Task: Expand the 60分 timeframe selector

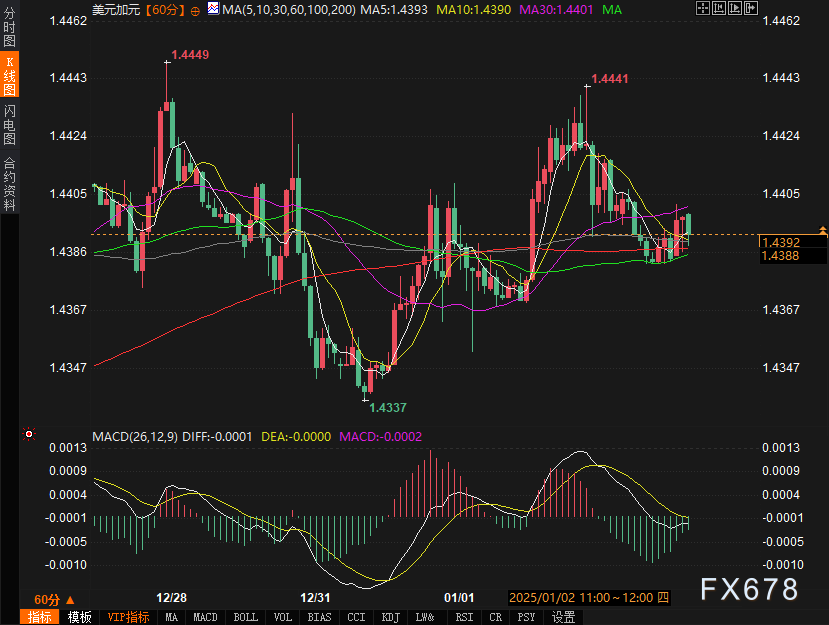Action: point(54,600)
